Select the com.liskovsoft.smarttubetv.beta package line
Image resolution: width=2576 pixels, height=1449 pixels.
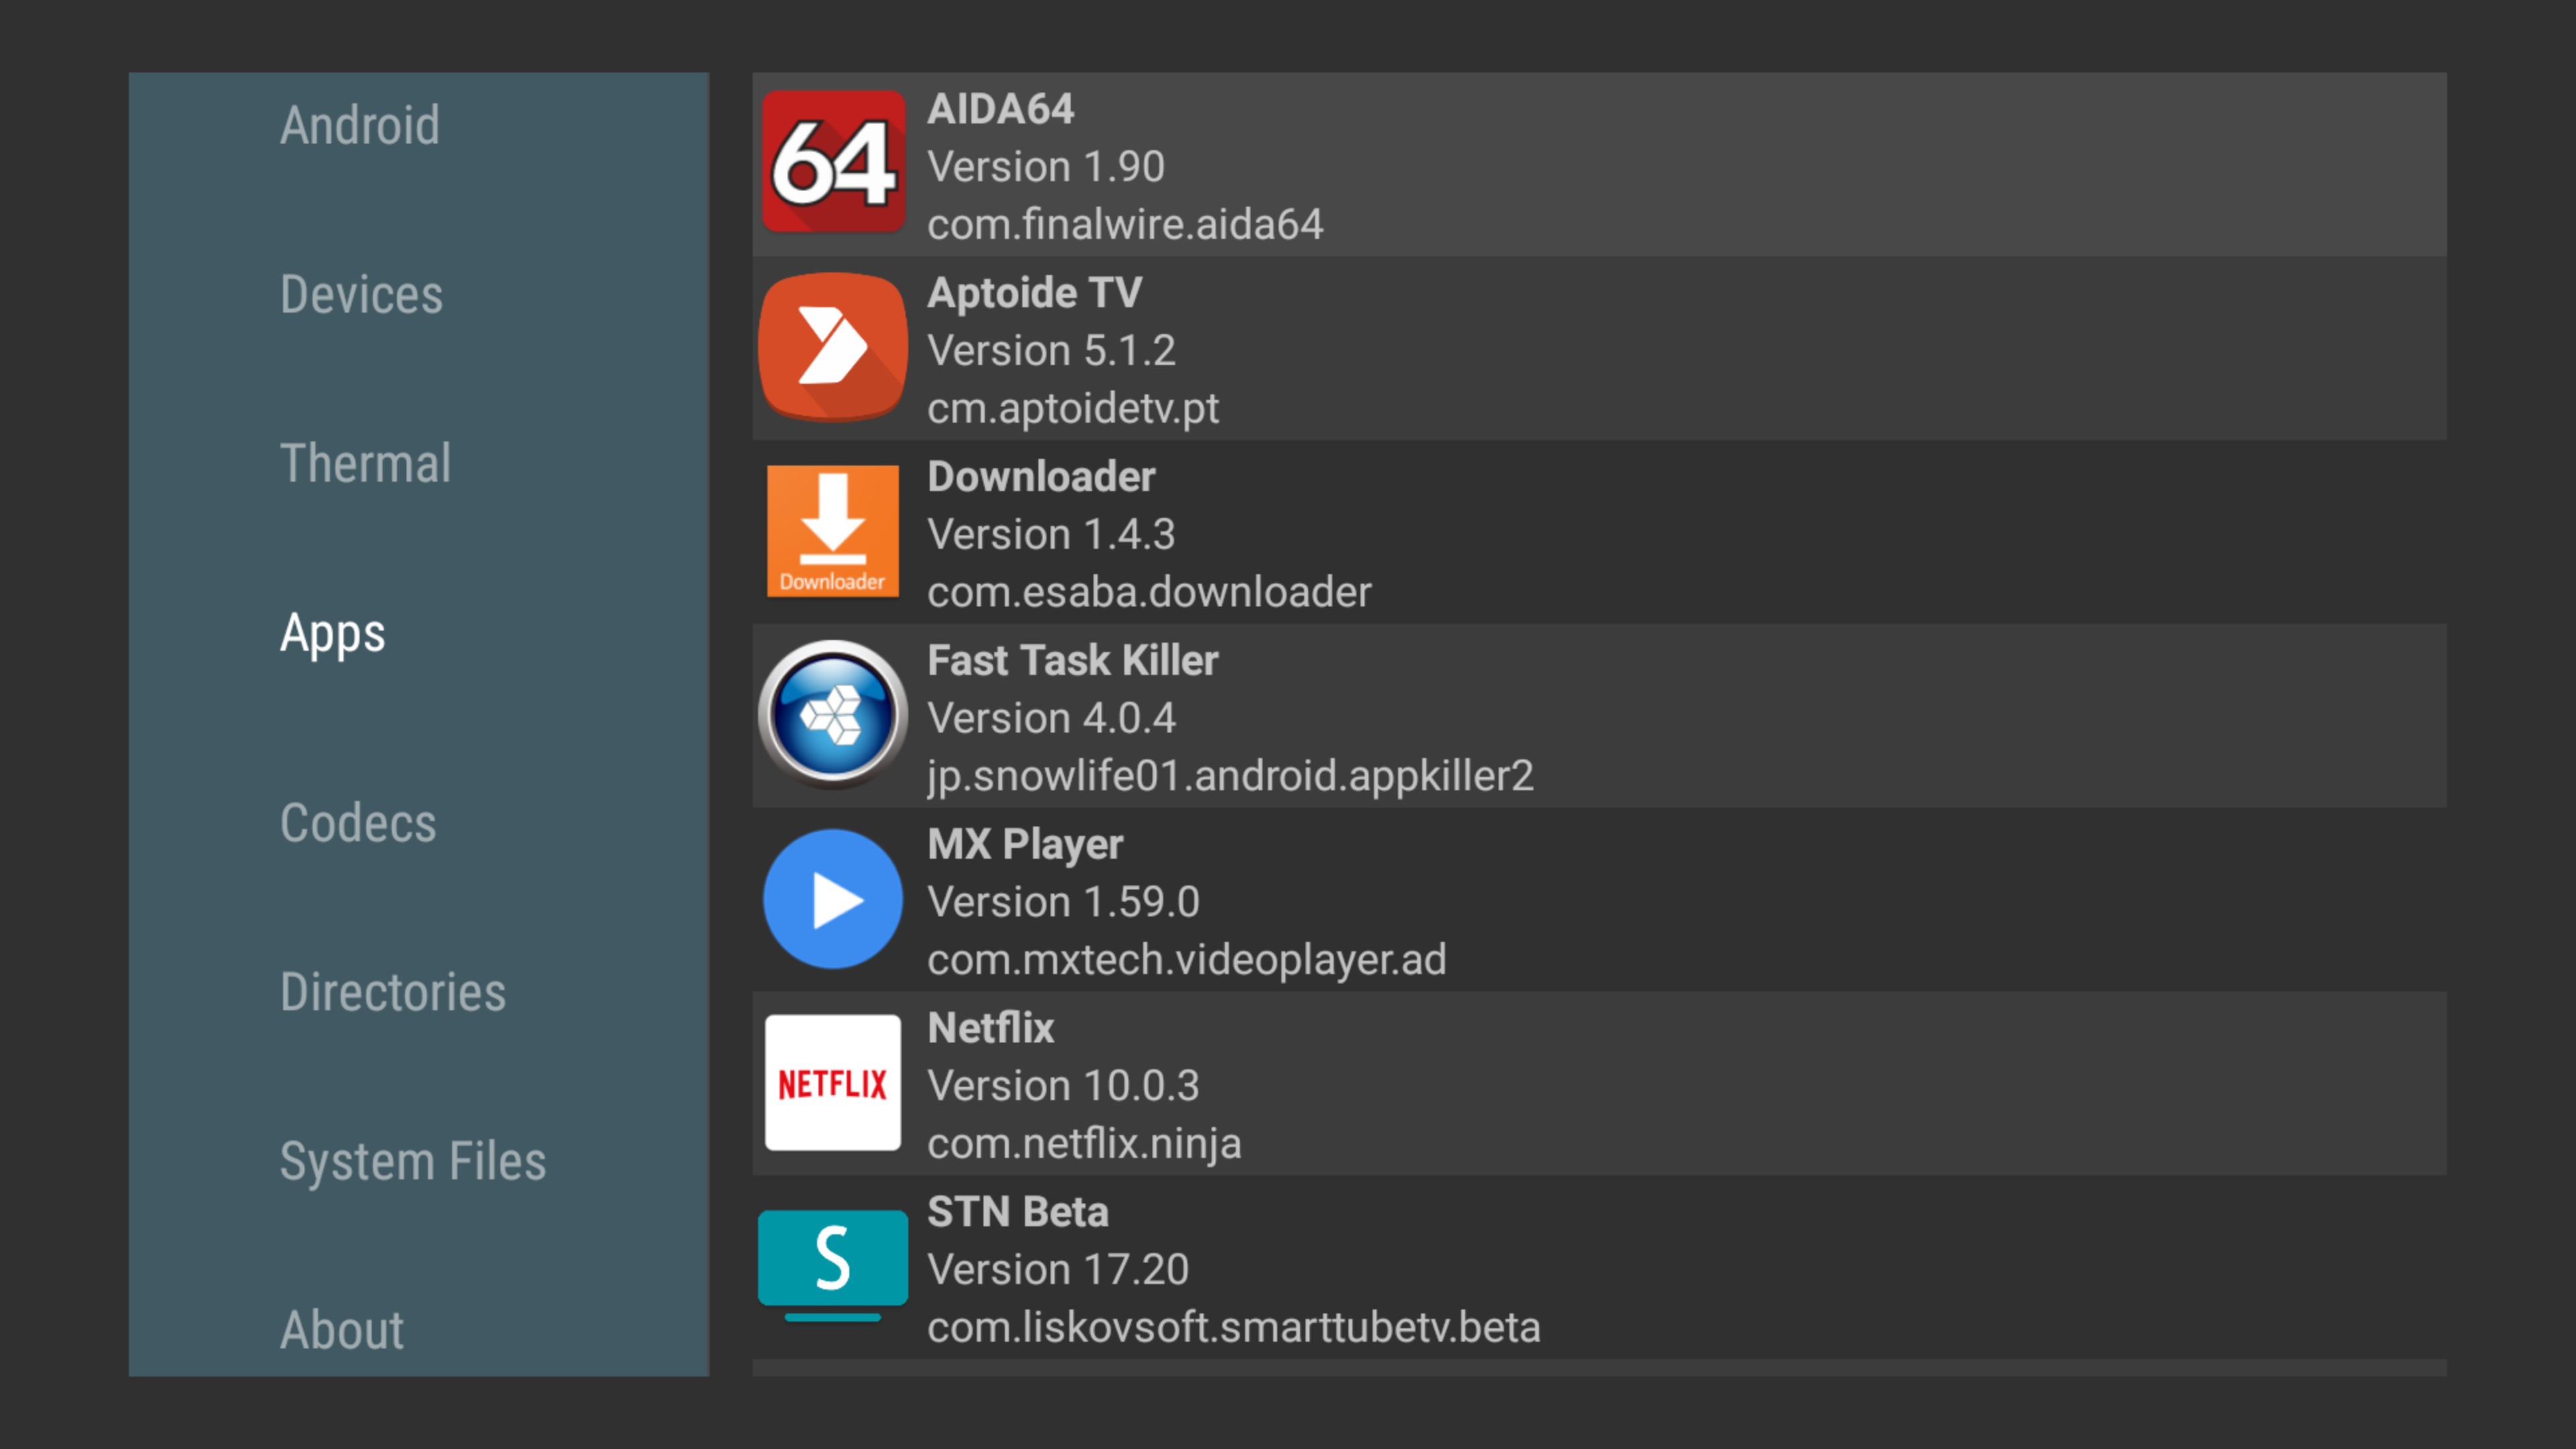(x=1233, y=1327)
